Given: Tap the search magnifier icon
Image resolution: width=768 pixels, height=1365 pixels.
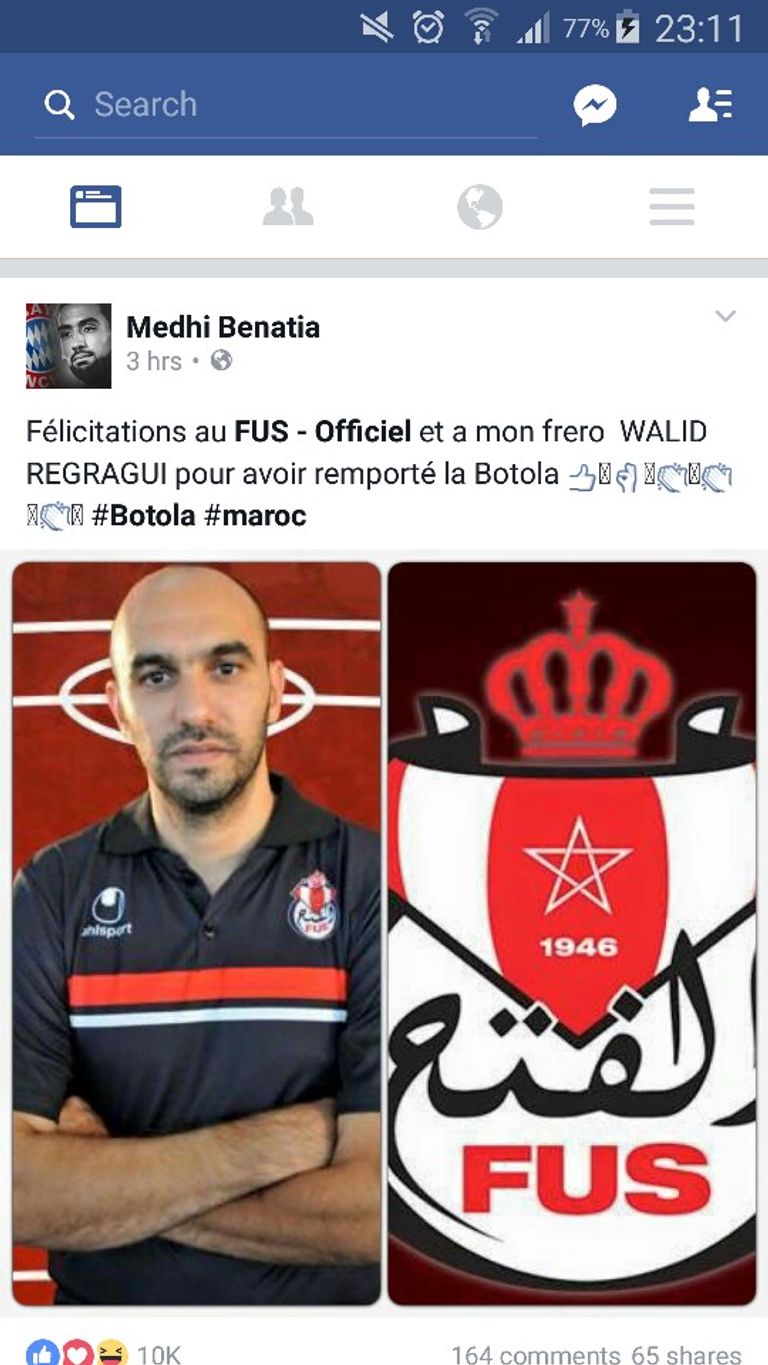Looking at the screenshot, I should pyautogui.click(x=60, y=105).
